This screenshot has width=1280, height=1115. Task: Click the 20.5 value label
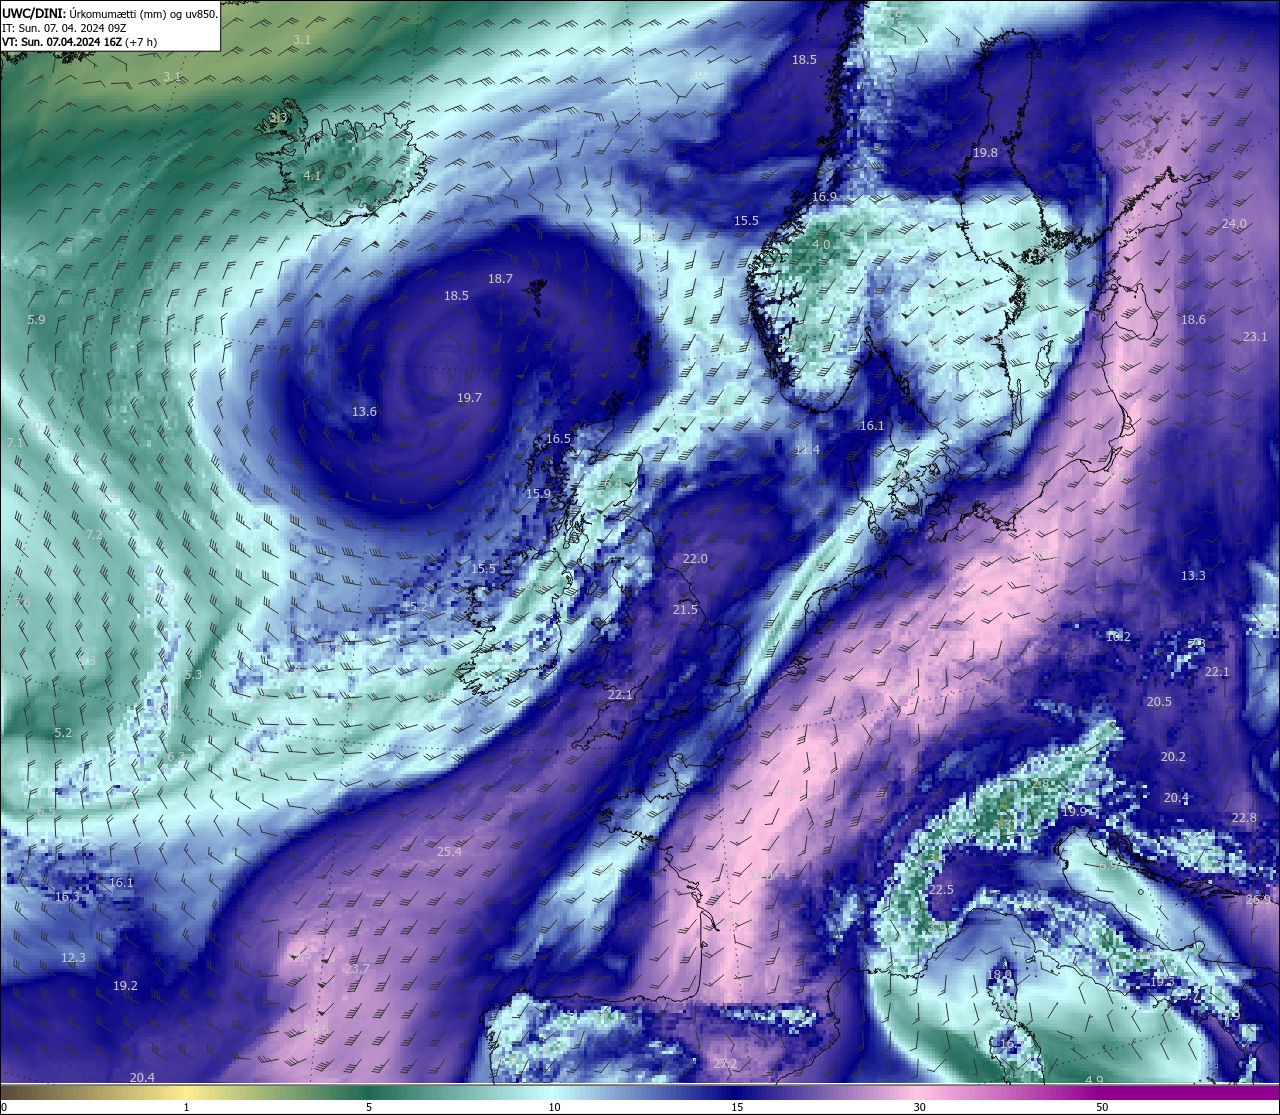click(1159, 702)
